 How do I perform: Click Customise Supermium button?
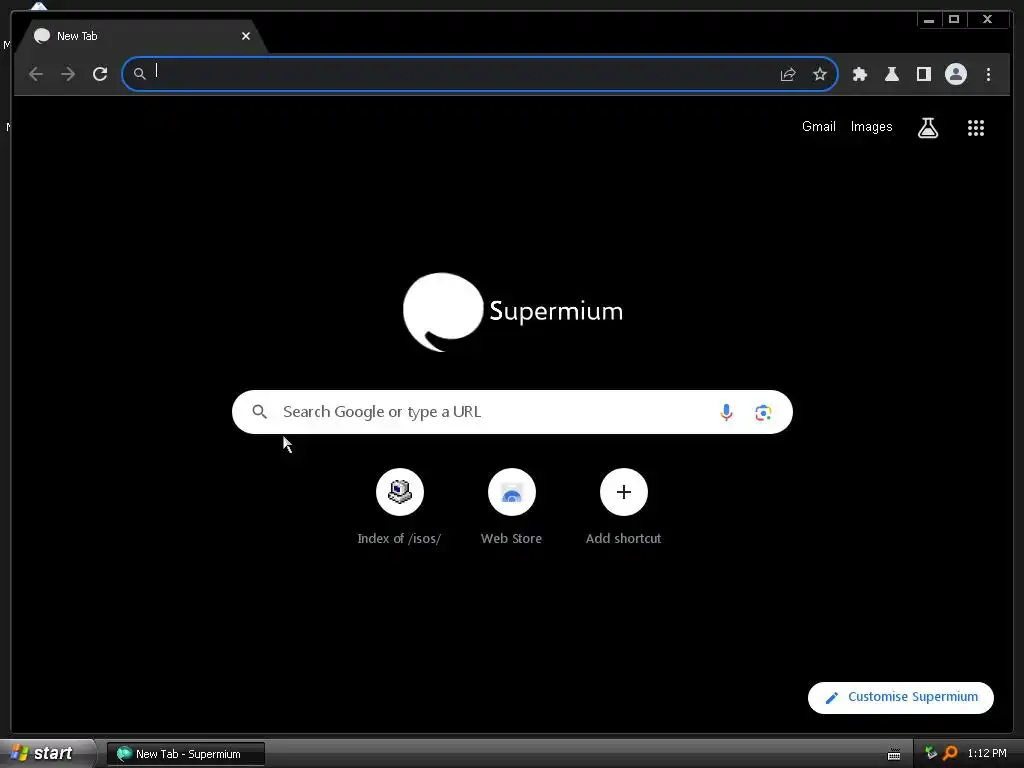(x=901, y=697)
